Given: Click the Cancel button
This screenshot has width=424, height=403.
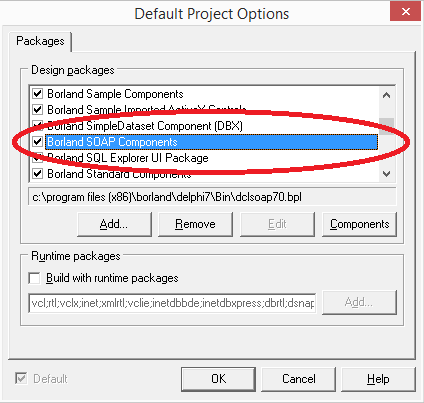Looking at the screenshot, I should 299,379.
